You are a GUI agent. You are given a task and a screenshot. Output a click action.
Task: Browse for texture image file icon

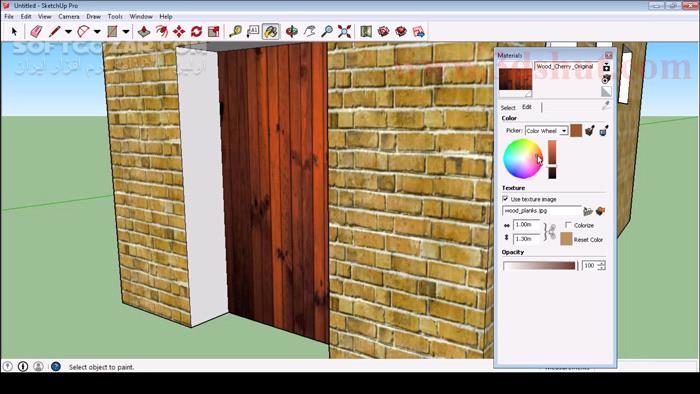pyautogui.click(x=588, y=211)
